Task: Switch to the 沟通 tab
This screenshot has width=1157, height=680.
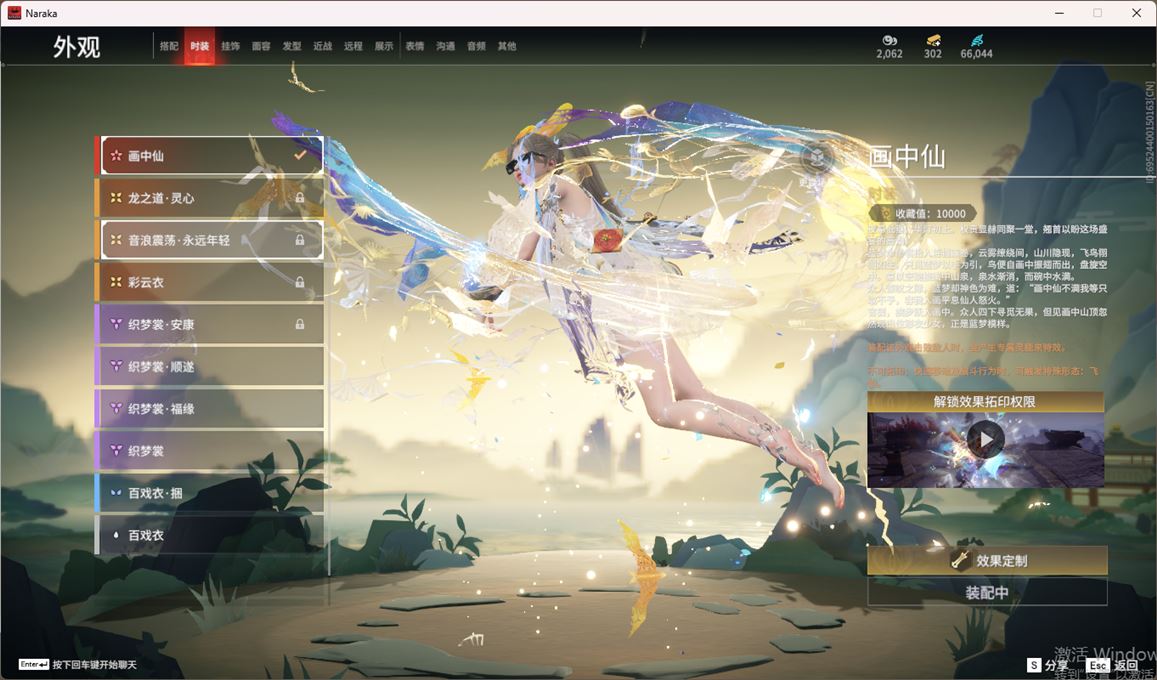Action: point(445,46)
